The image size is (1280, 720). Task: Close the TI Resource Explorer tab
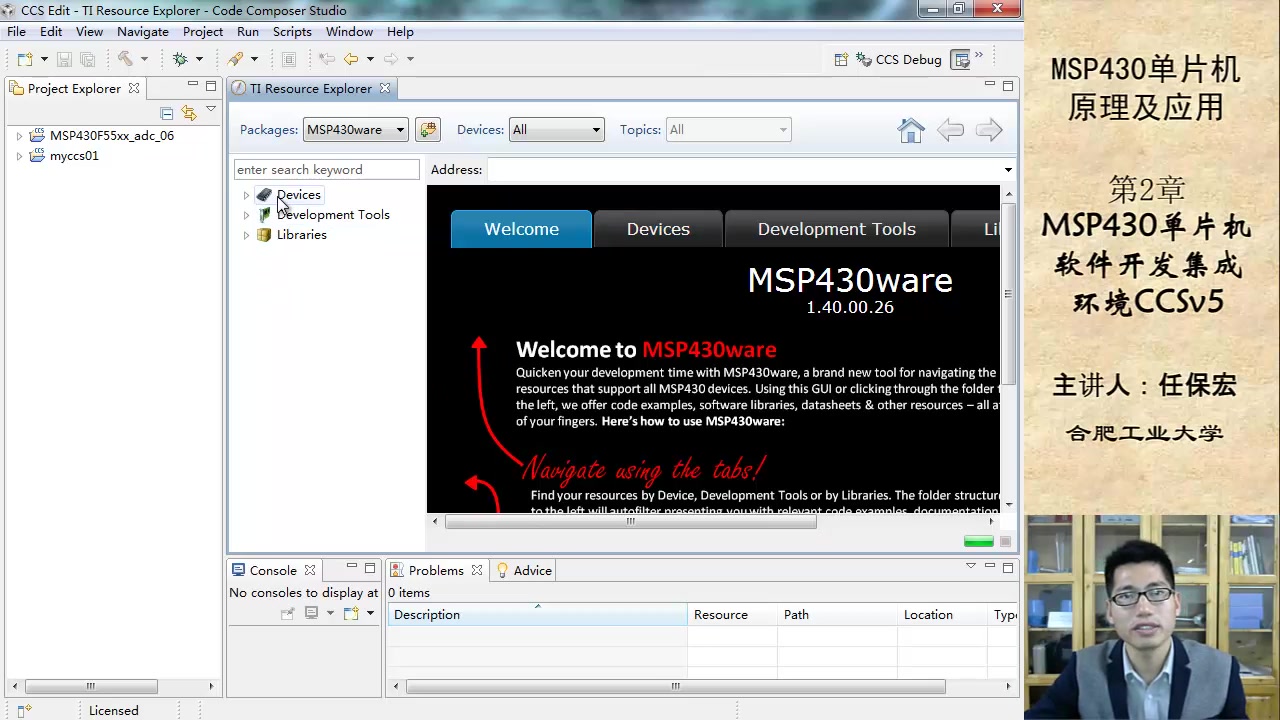[385, 88]
